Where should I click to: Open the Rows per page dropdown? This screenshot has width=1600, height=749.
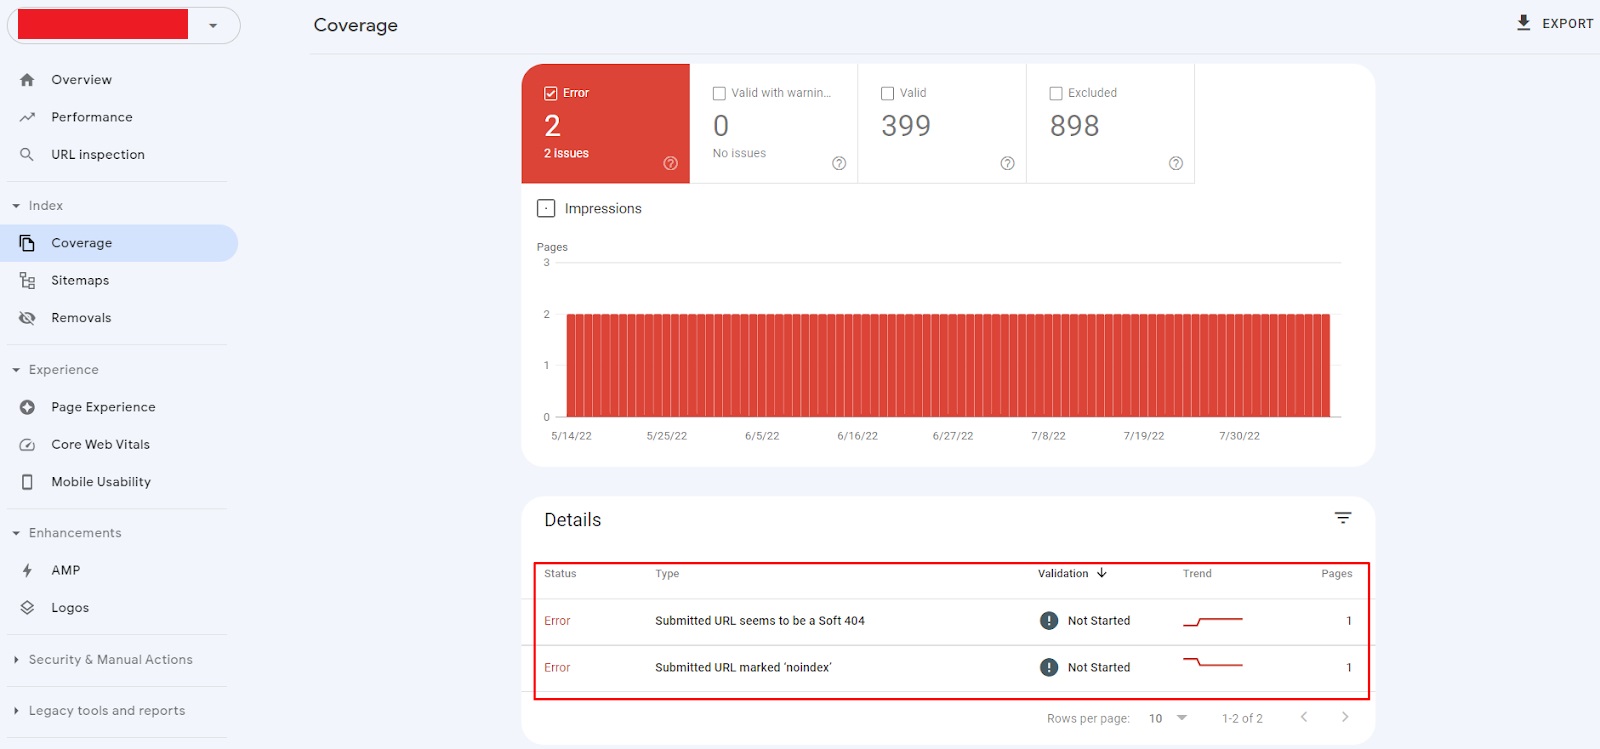(1168, 719)
